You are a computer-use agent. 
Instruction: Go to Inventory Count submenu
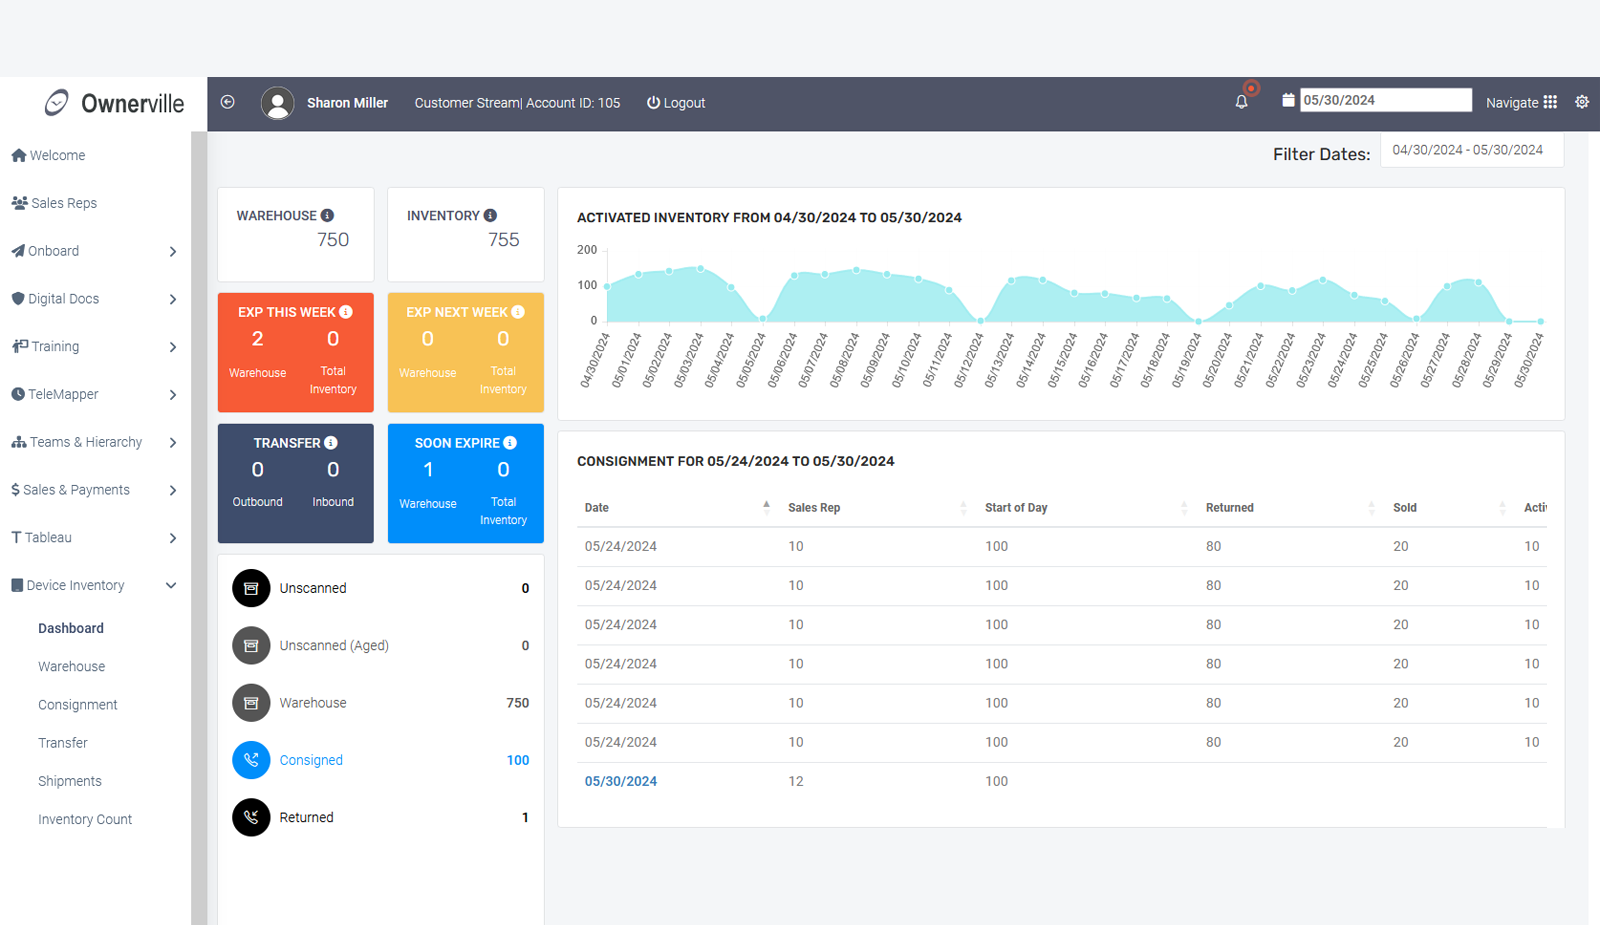coord(85,819)
